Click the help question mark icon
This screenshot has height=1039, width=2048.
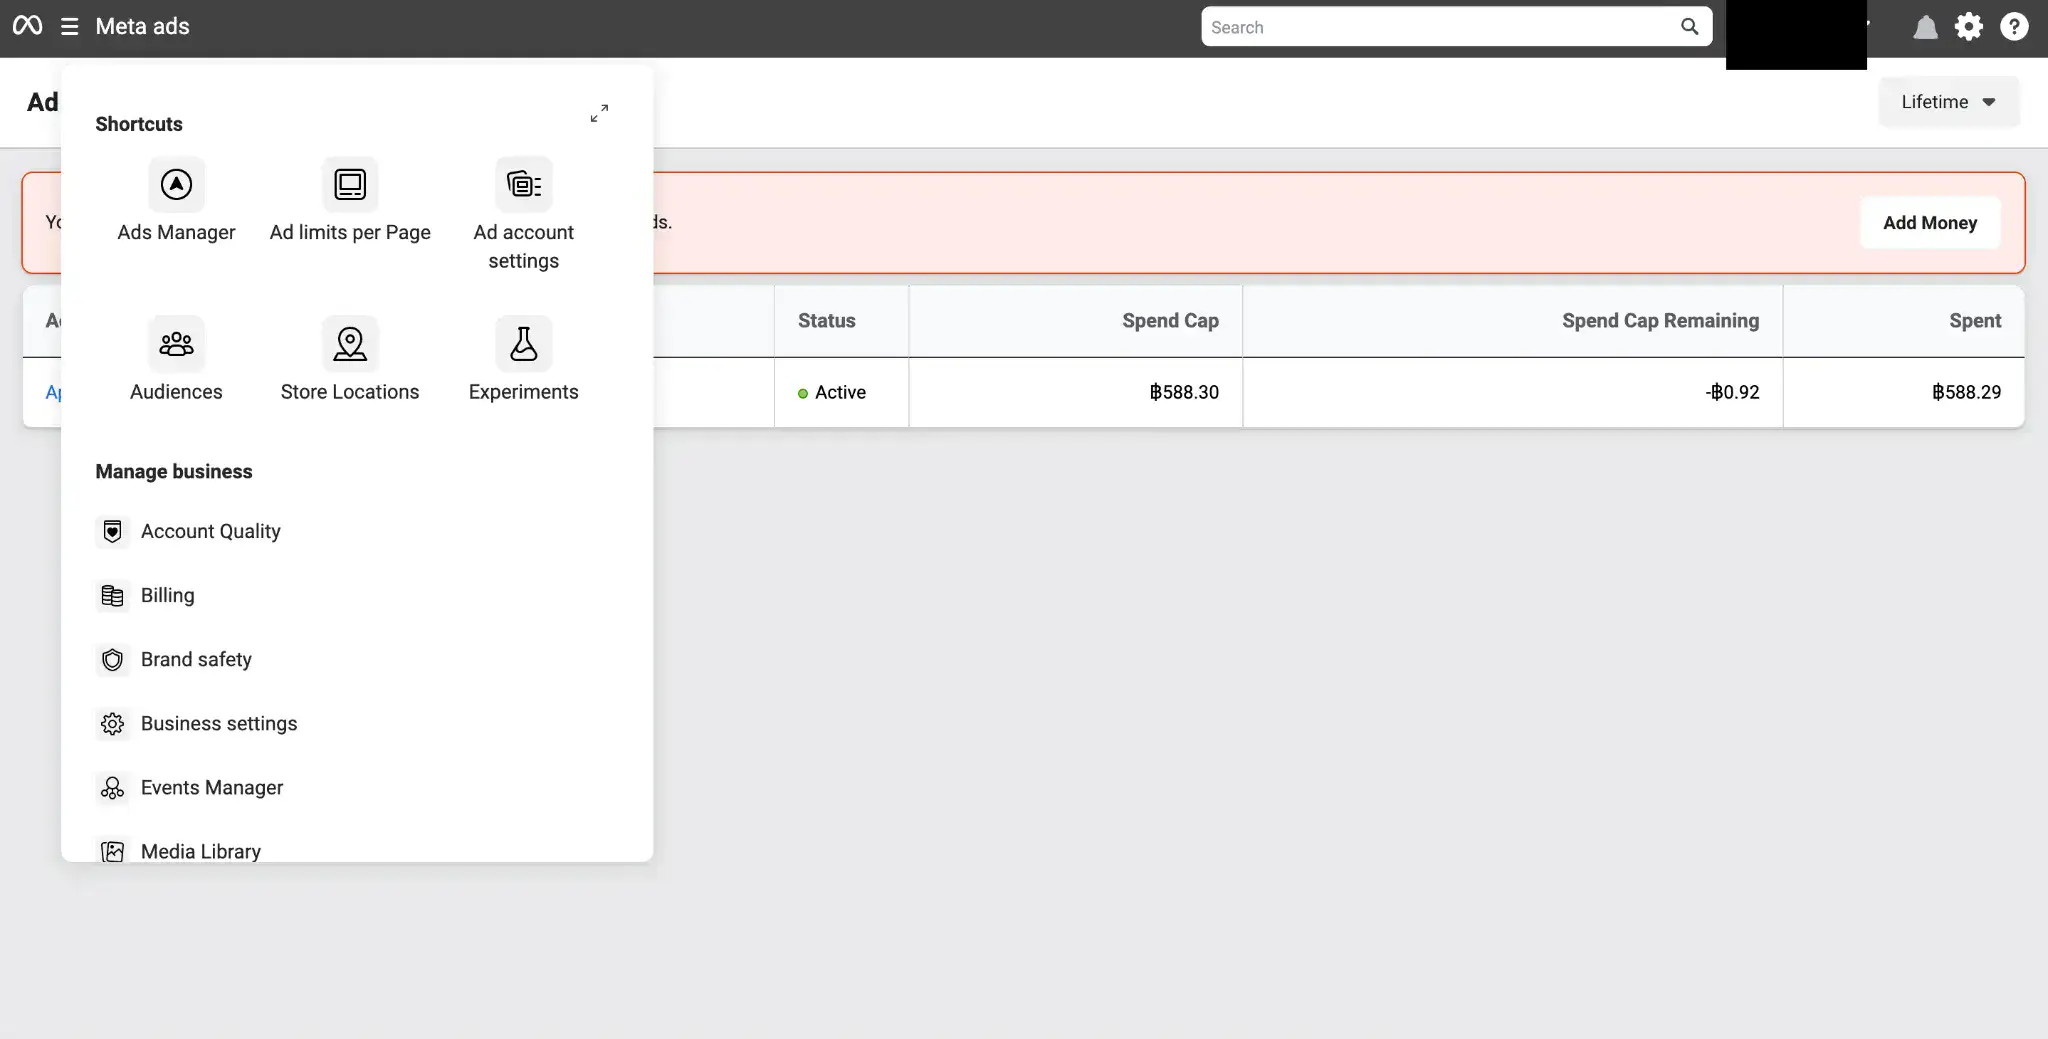[2014, 27]
